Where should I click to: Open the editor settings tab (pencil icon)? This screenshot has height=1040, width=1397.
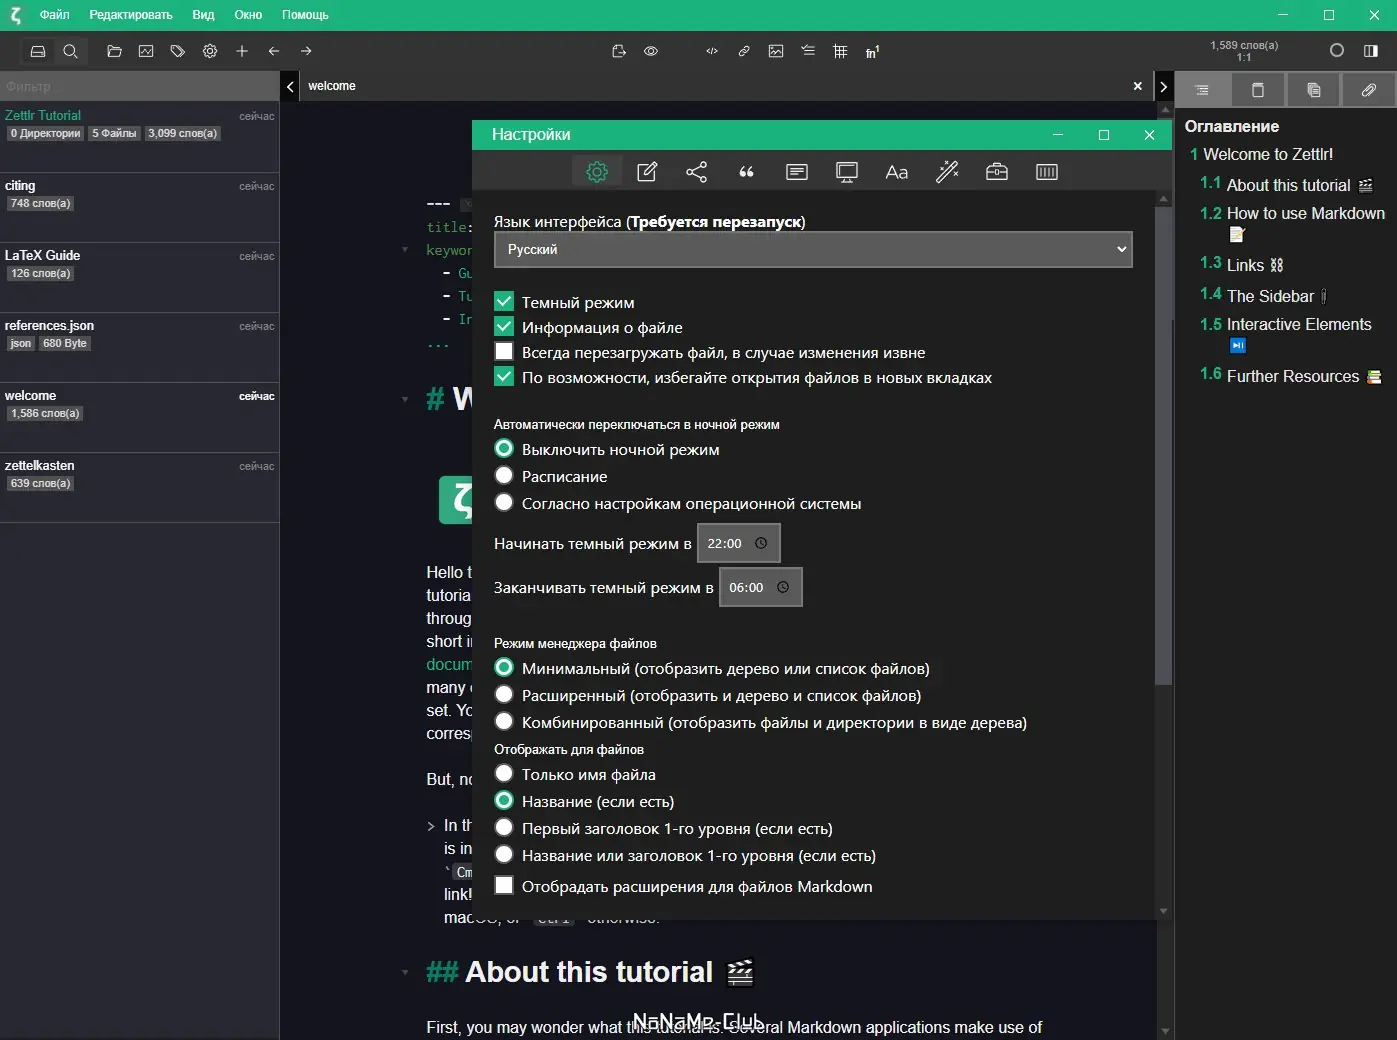click(x=647, y=172)
